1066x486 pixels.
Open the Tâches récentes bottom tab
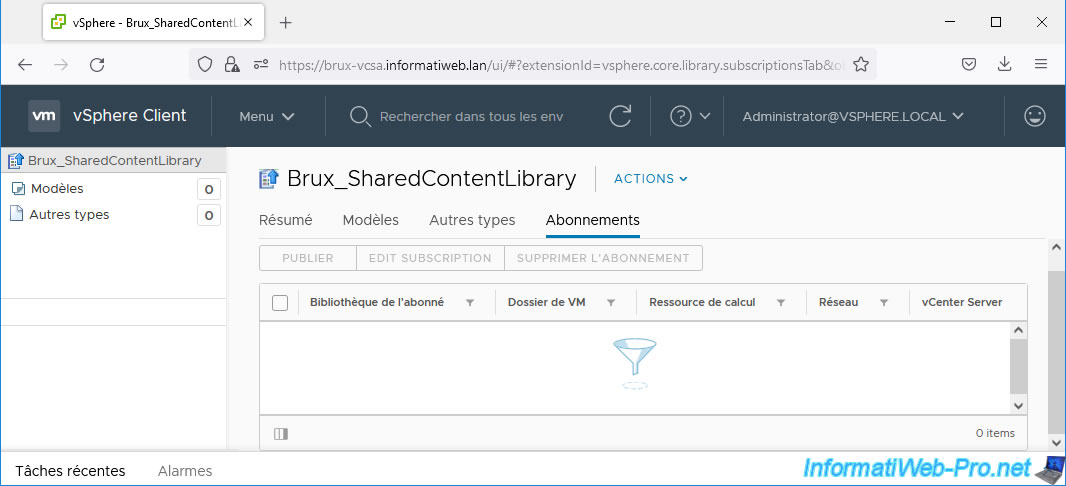(x=70, y=470)
